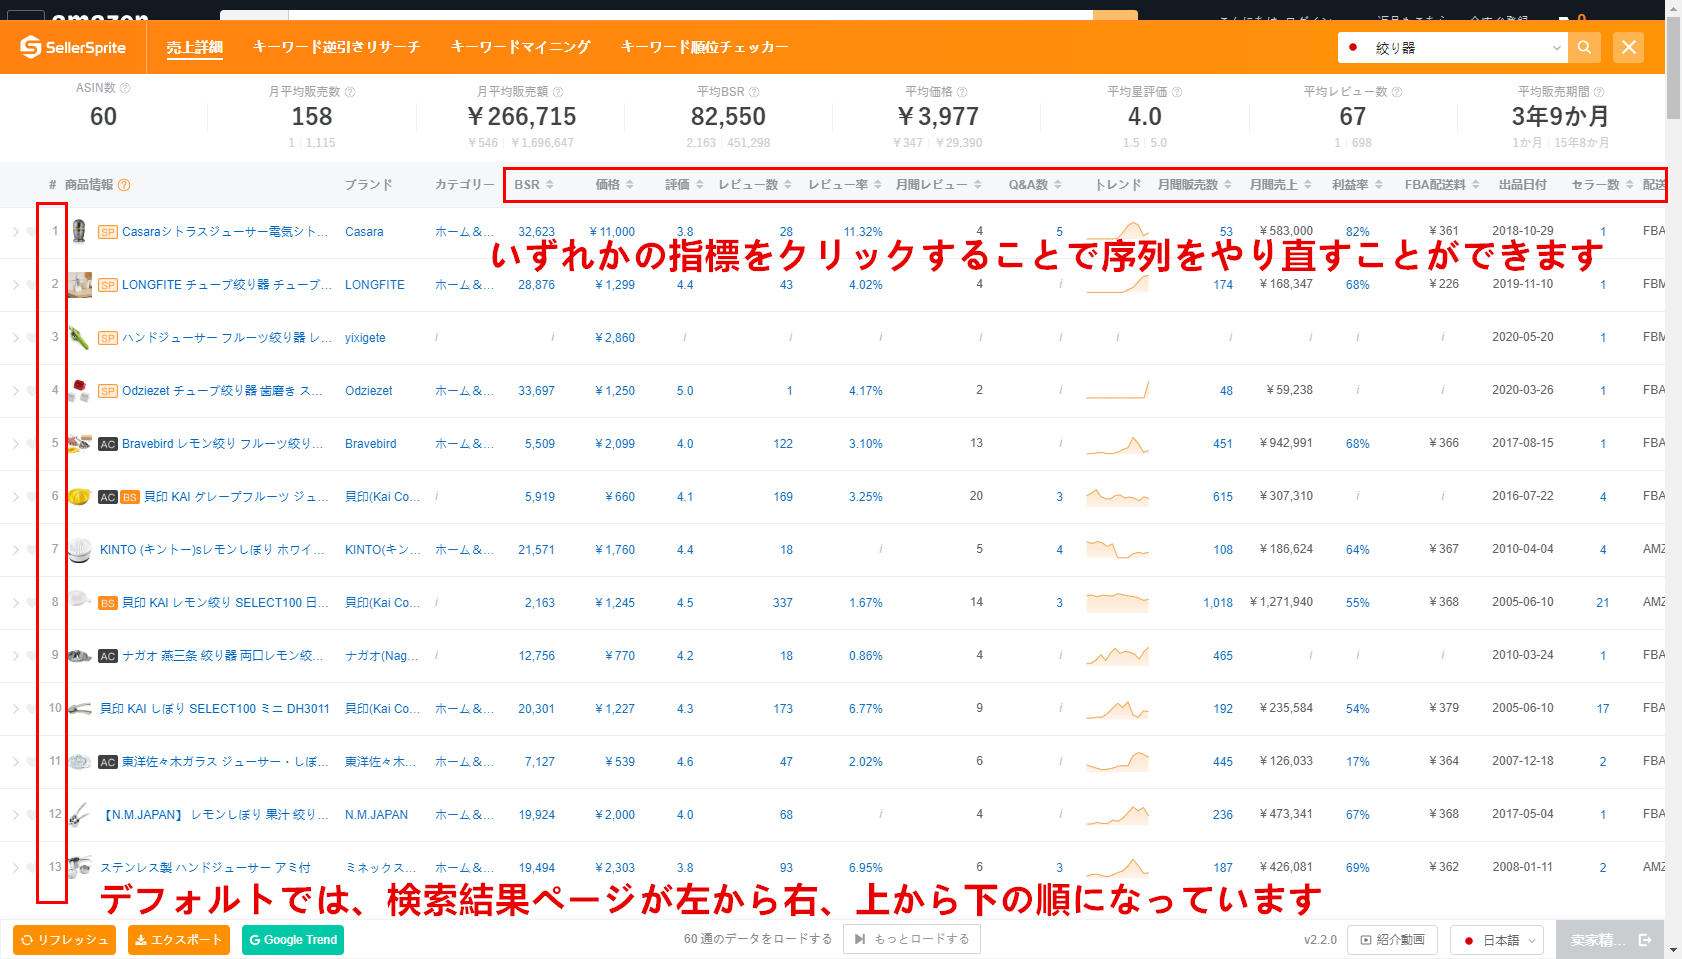Viewport: 1682px width, 959px height.
Task: Click the Google Trend button
Action: [x=292, y=940]
